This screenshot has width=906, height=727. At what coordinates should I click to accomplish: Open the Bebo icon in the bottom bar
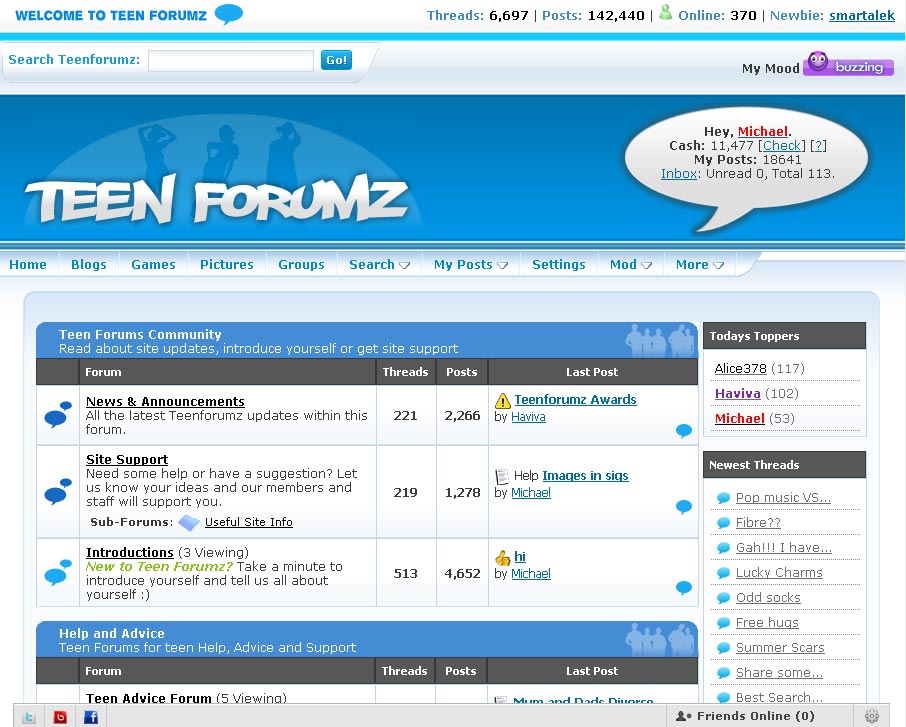[x=60, y=717]
